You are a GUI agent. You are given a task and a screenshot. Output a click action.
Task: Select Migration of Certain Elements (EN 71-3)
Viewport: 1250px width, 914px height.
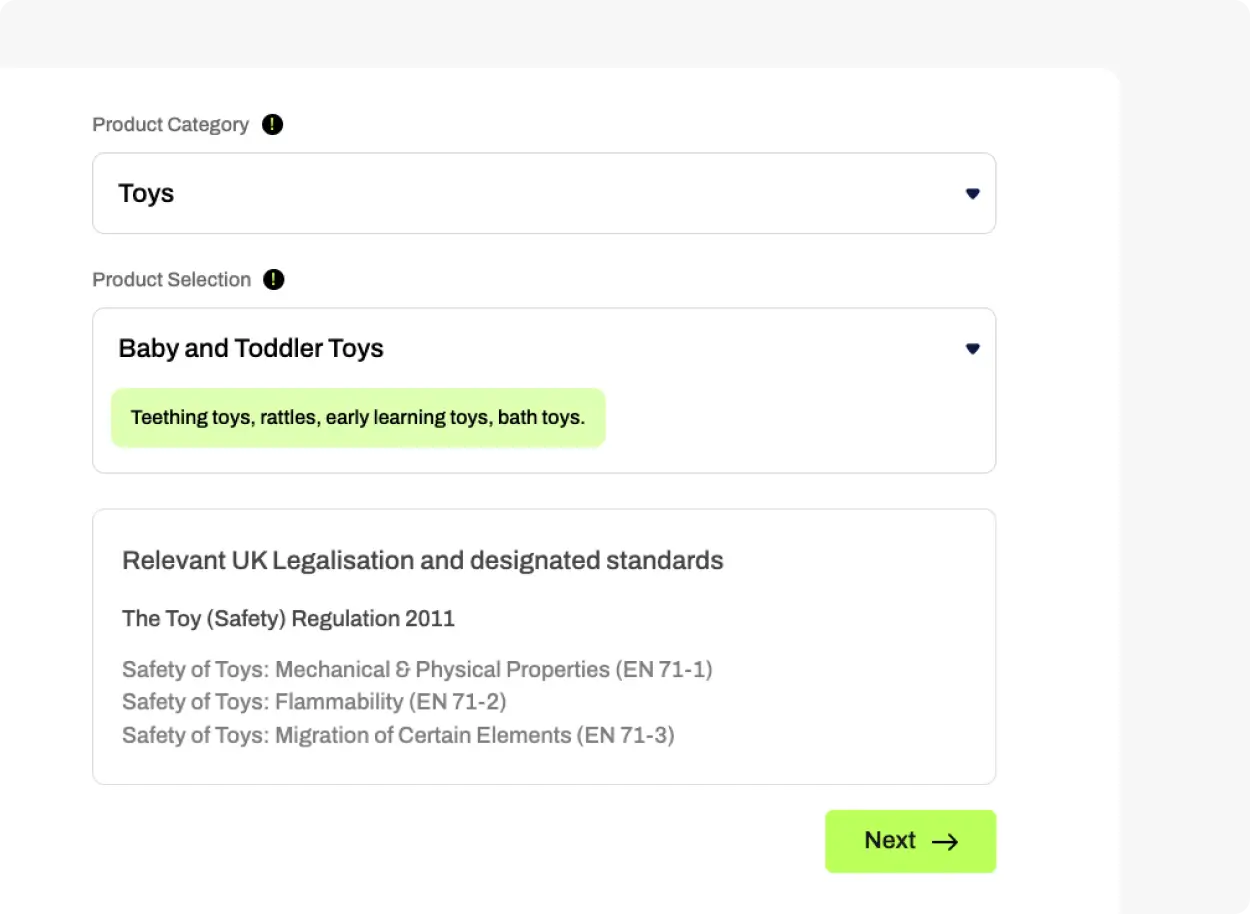[x=398, y=736]
